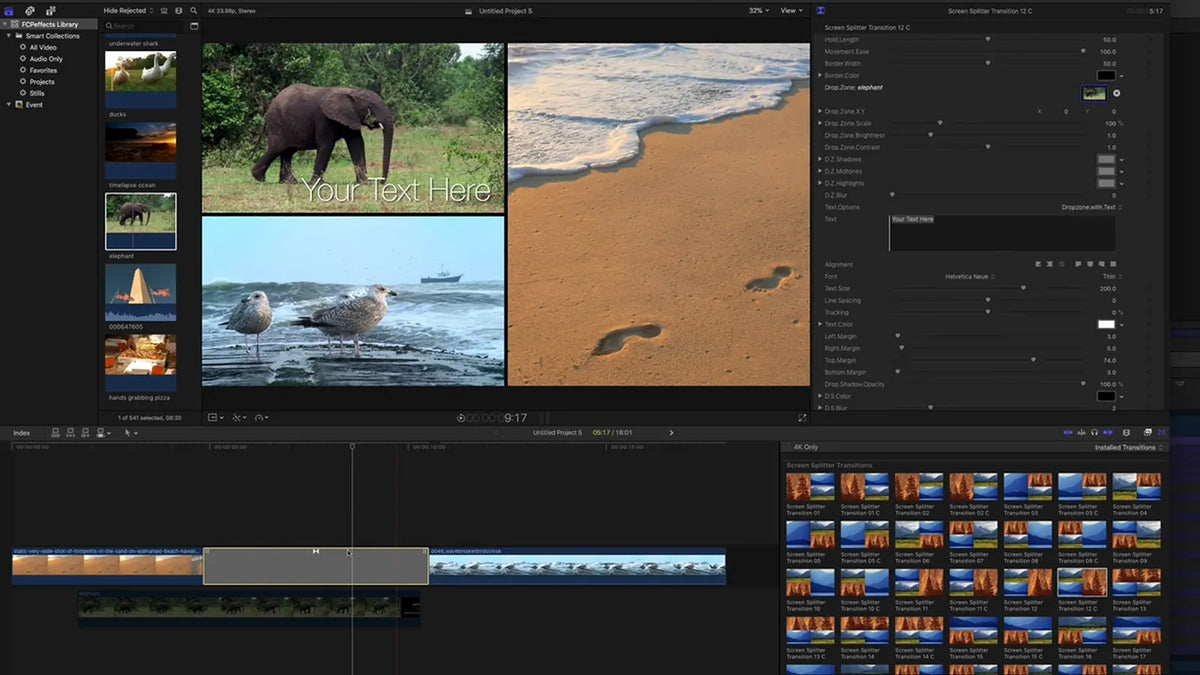Open the 32% zoom dropdown
The image size is (1200, 675).
coord(759,10)
